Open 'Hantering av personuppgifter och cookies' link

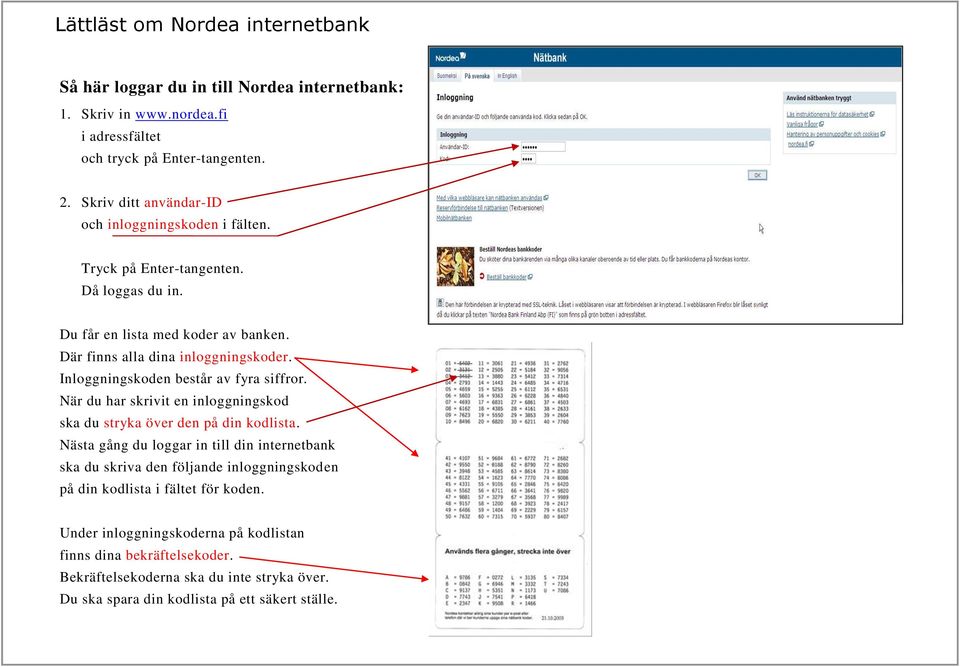click(x=833, y=134)
